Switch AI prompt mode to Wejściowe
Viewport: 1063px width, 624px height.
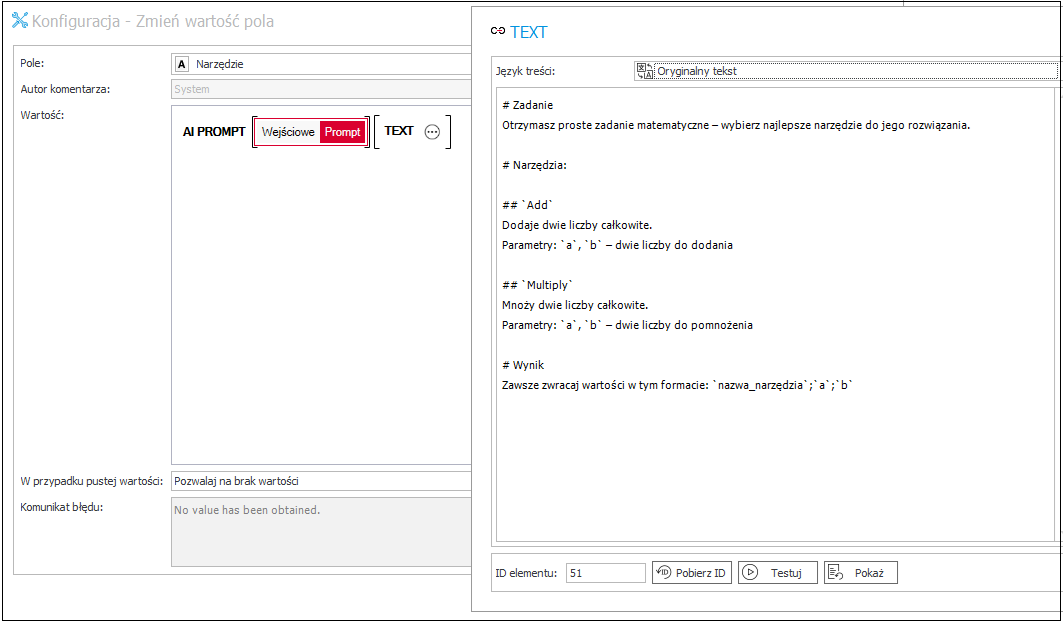pos(288,132)
